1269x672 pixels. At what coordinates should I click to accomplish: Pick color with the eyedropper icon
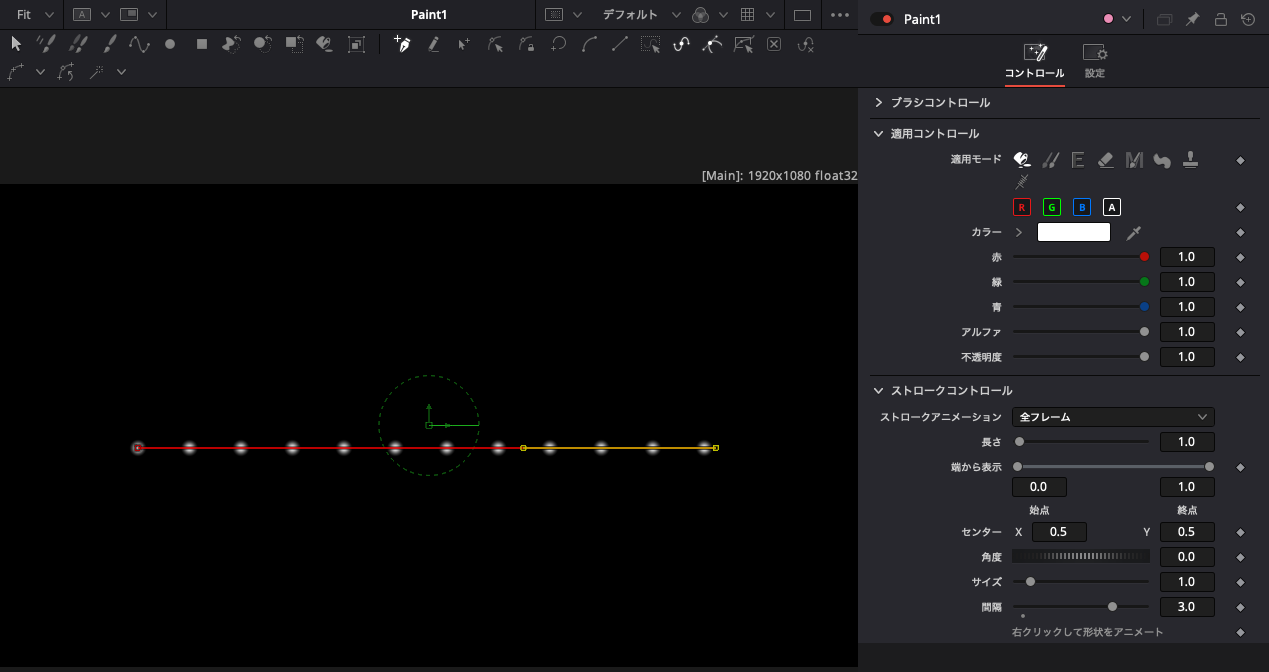1134,232
